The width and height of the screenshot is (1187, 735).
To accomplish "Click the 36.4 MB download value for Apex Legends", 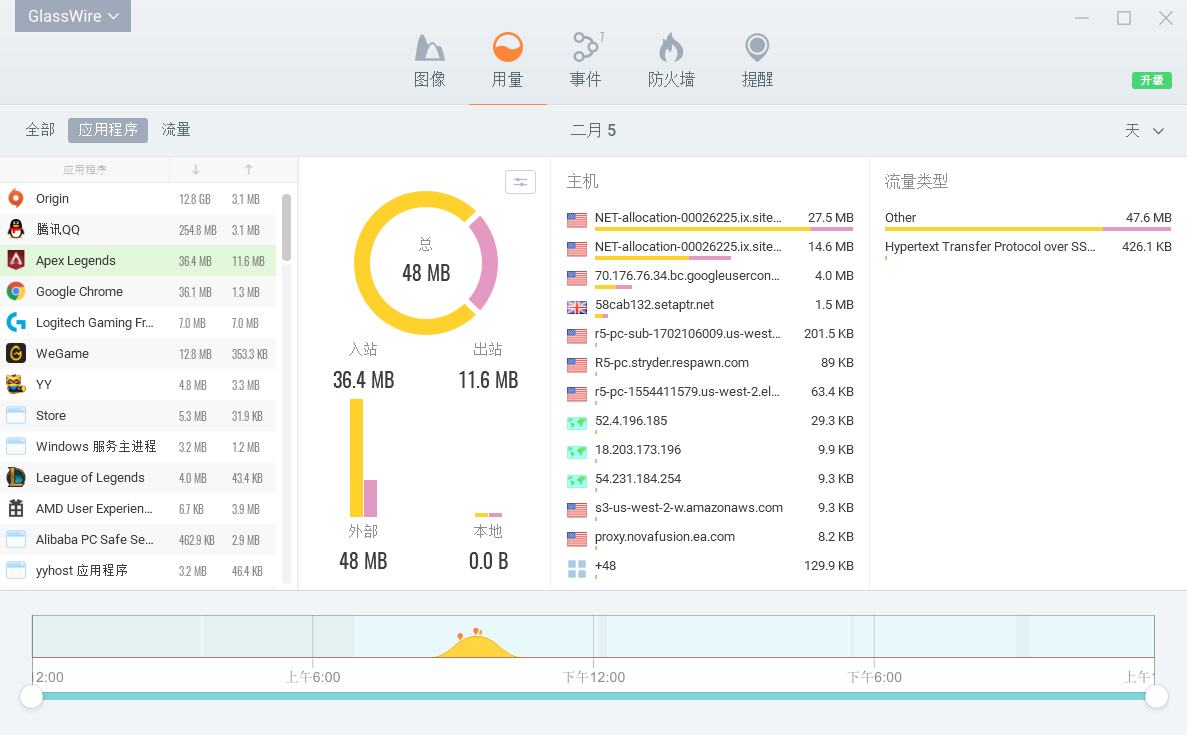I will click(195, 261).
